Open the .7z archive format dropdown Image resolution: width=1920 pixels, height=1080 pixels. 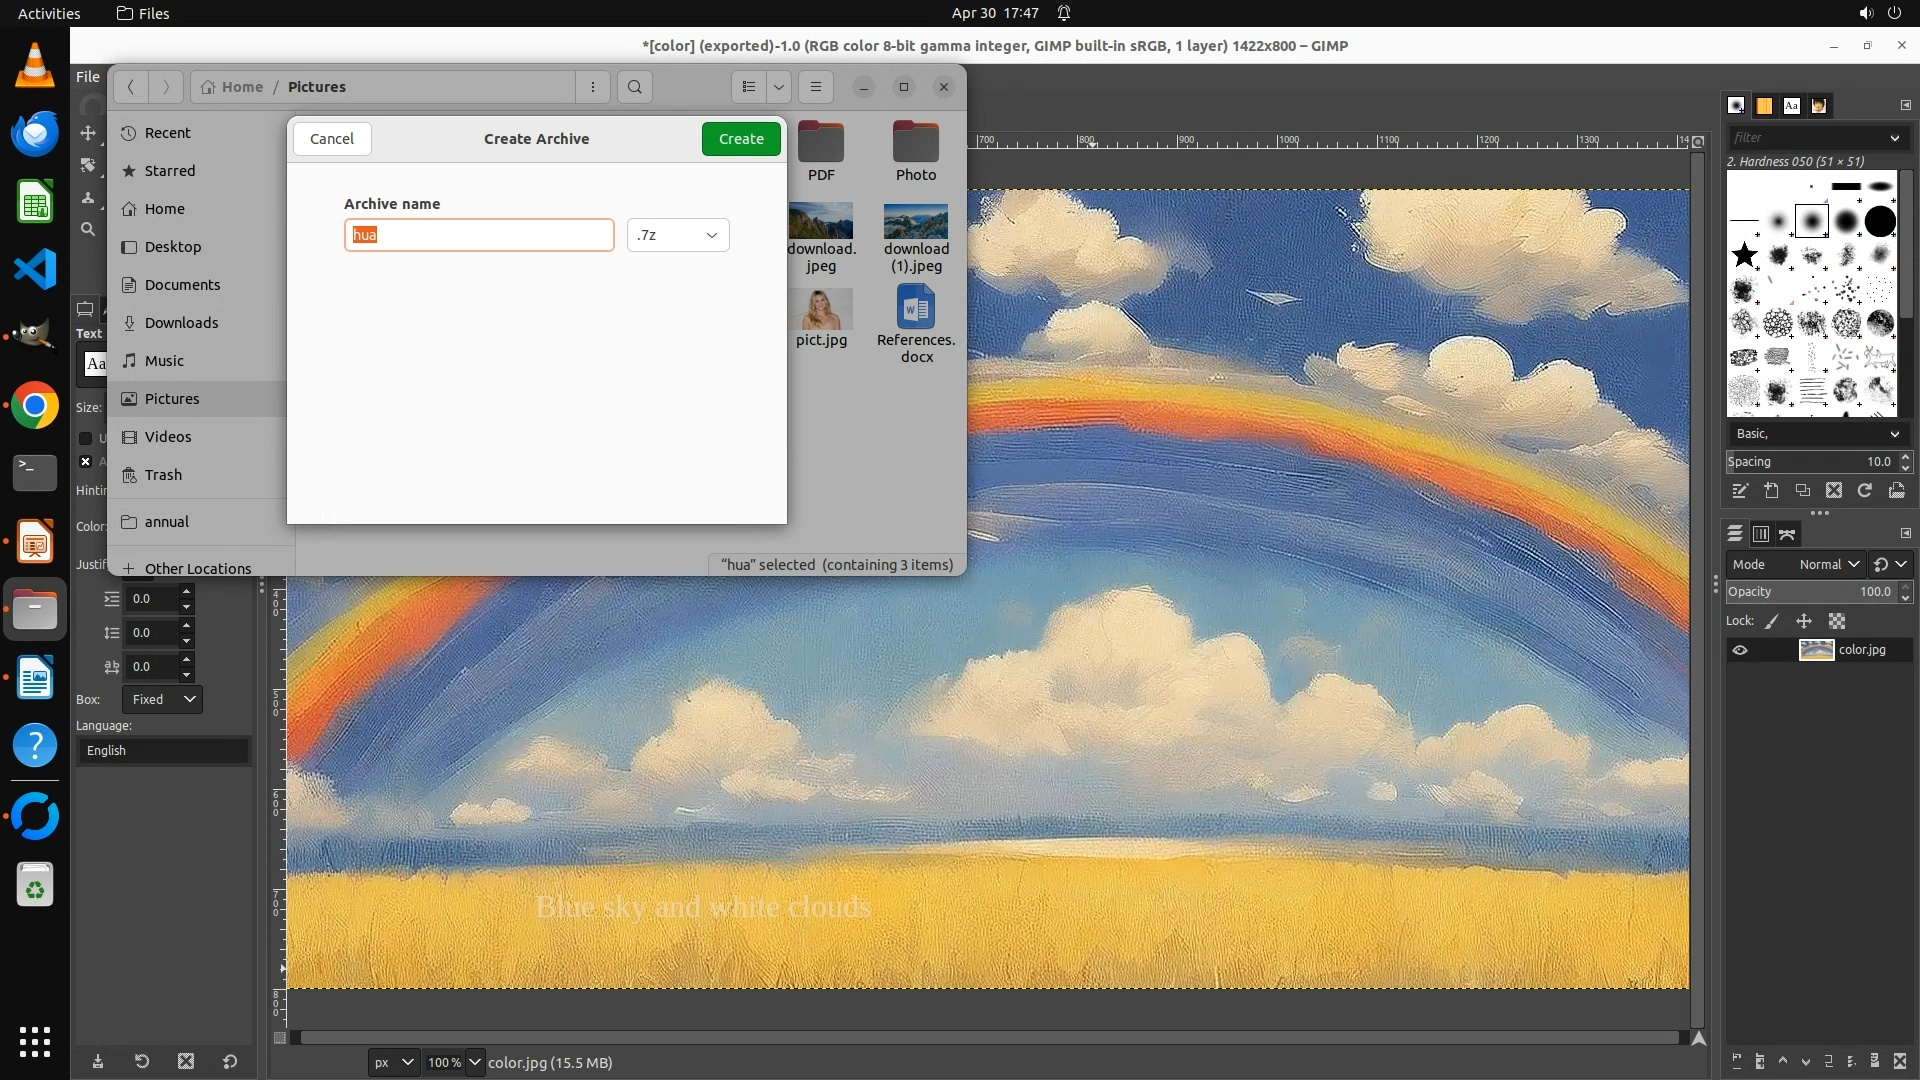[x=678, y=235]
